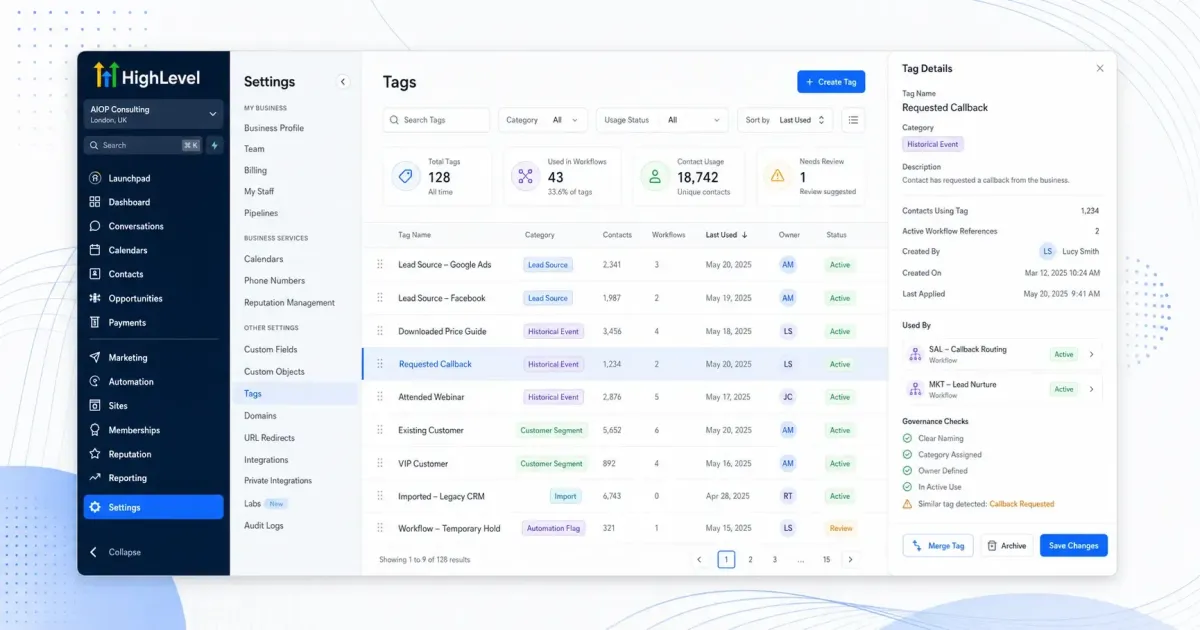
Task: Click drag handle for VIP Customer row
Action: click(380, 464)
